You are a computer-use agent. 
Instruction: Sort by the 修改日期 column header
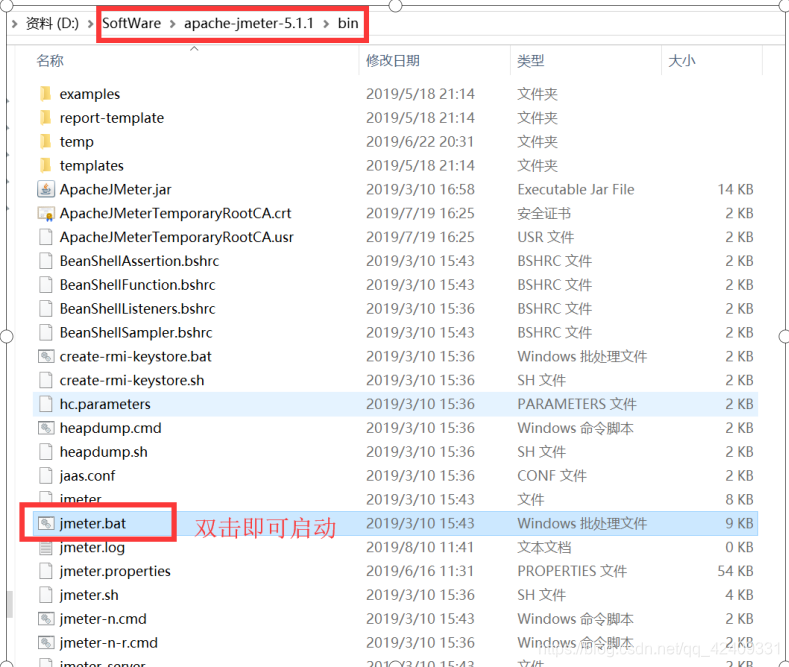(393, 61)
